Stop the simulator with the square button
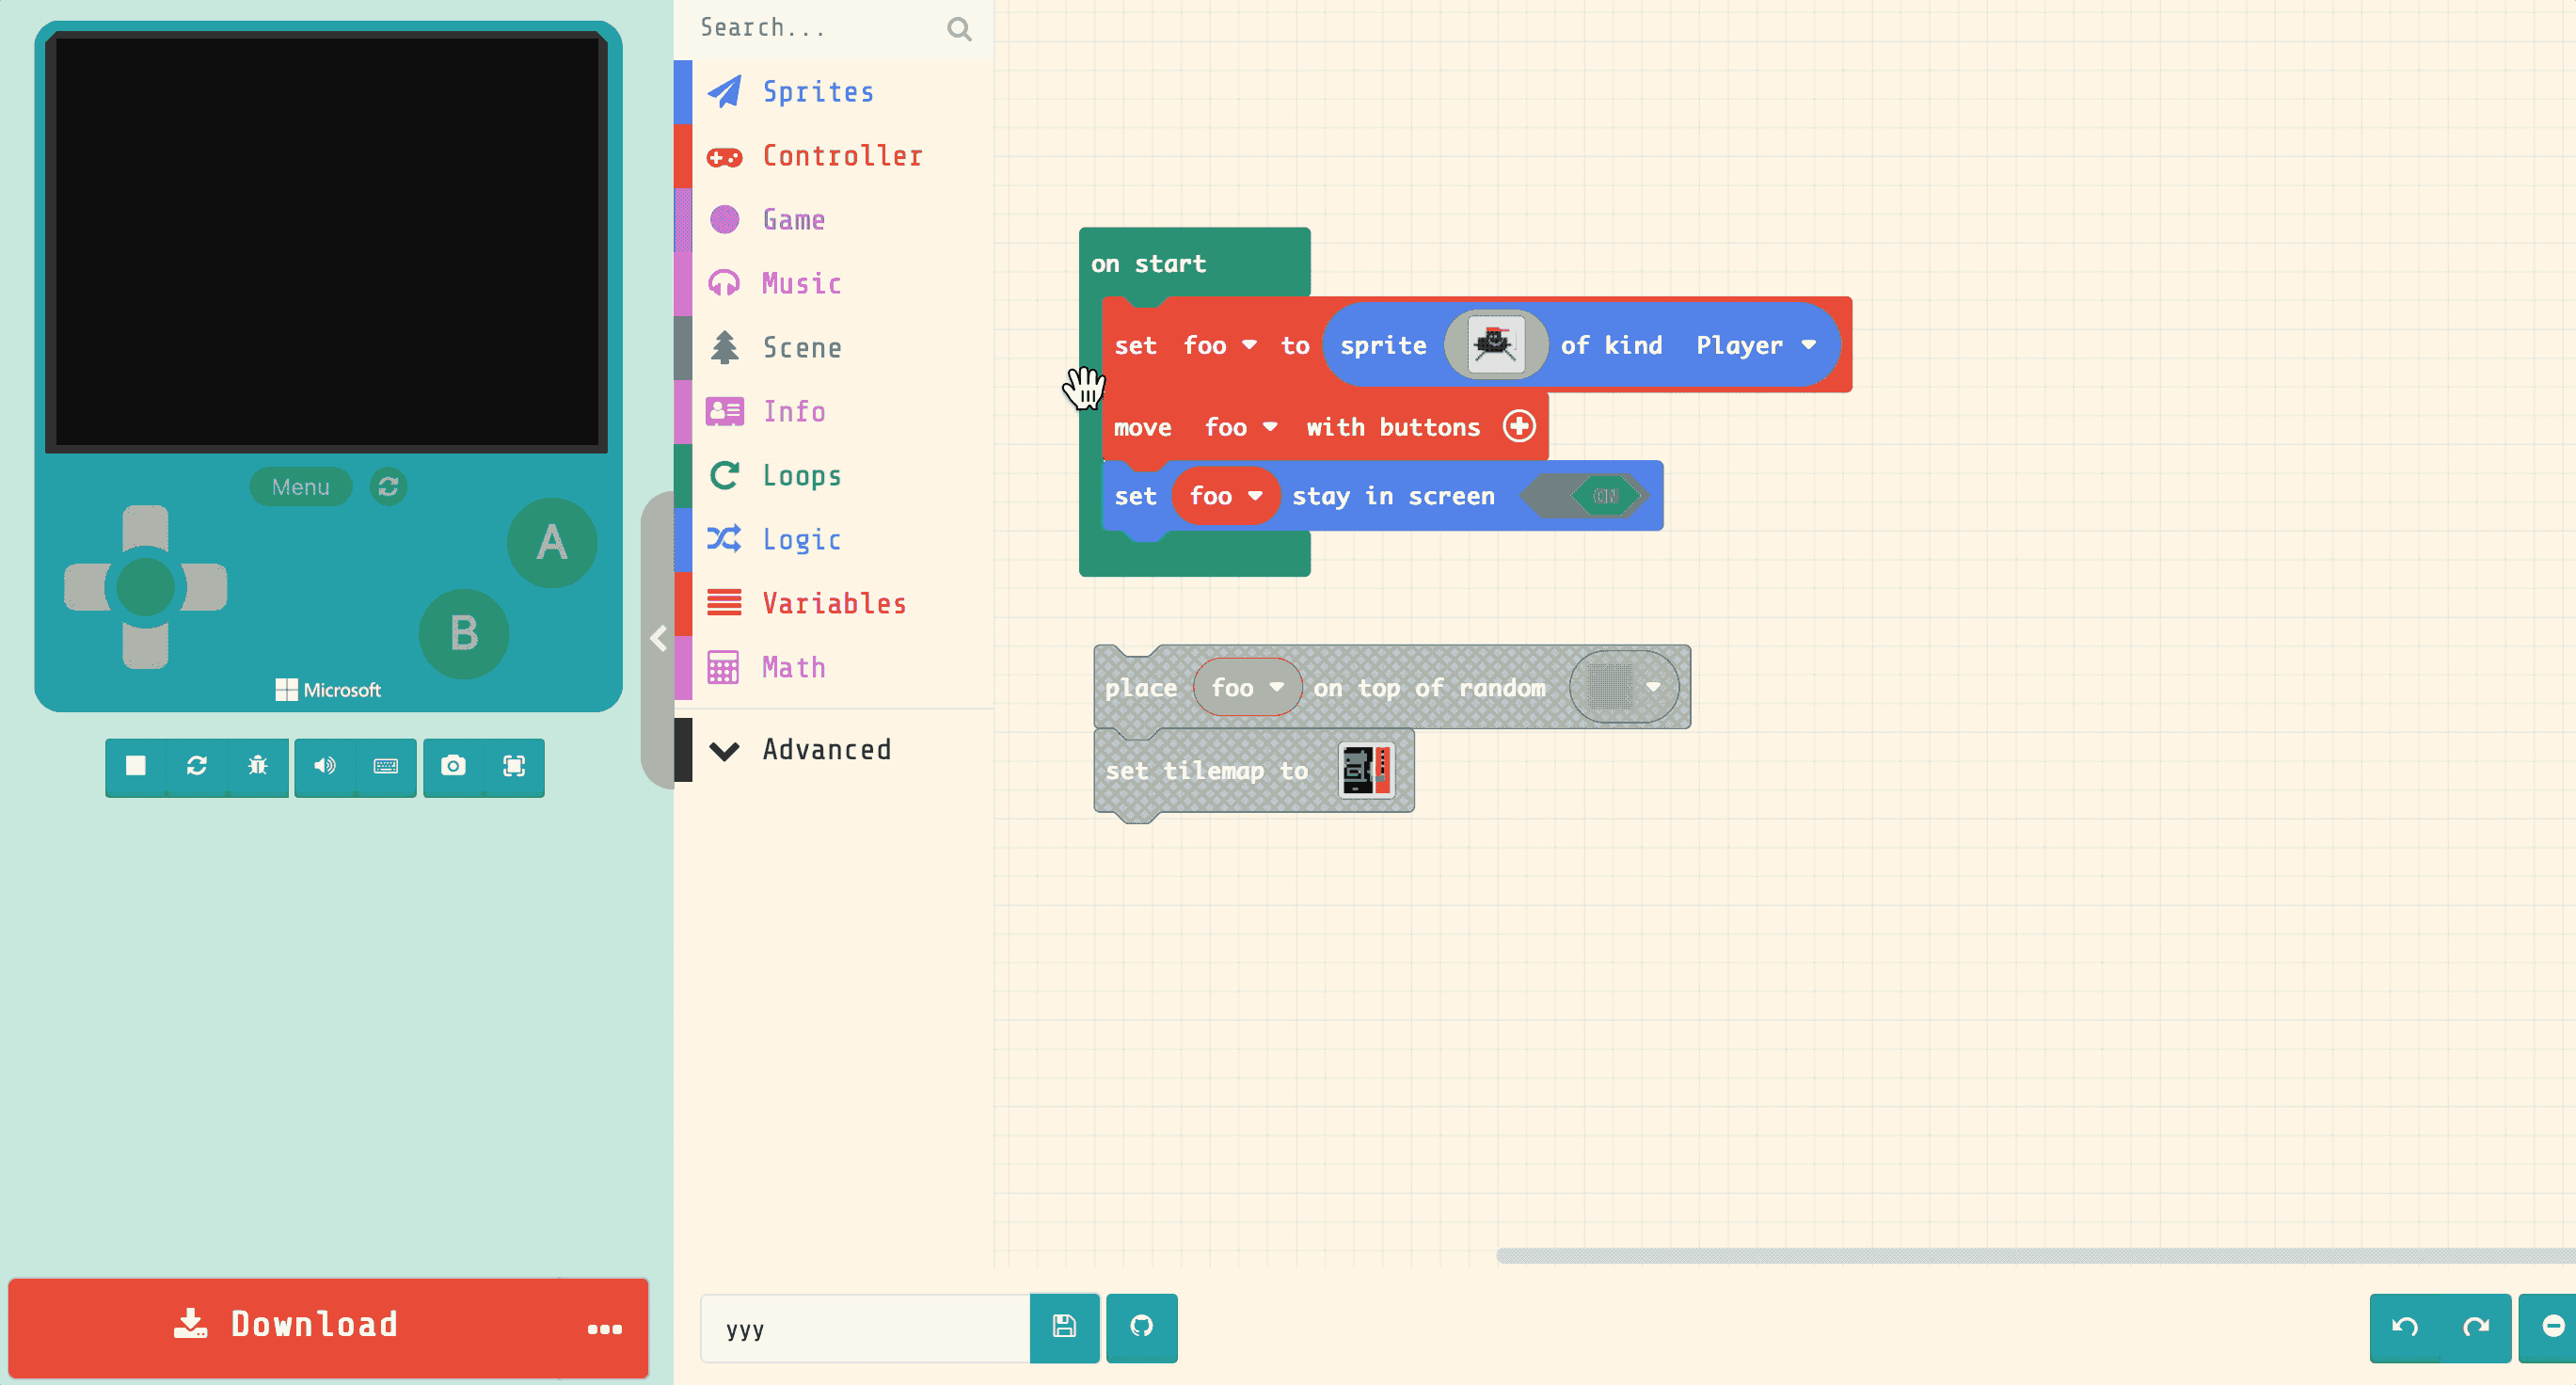This screenshot has height=1385, width=2576. click(x=136, y=766)
